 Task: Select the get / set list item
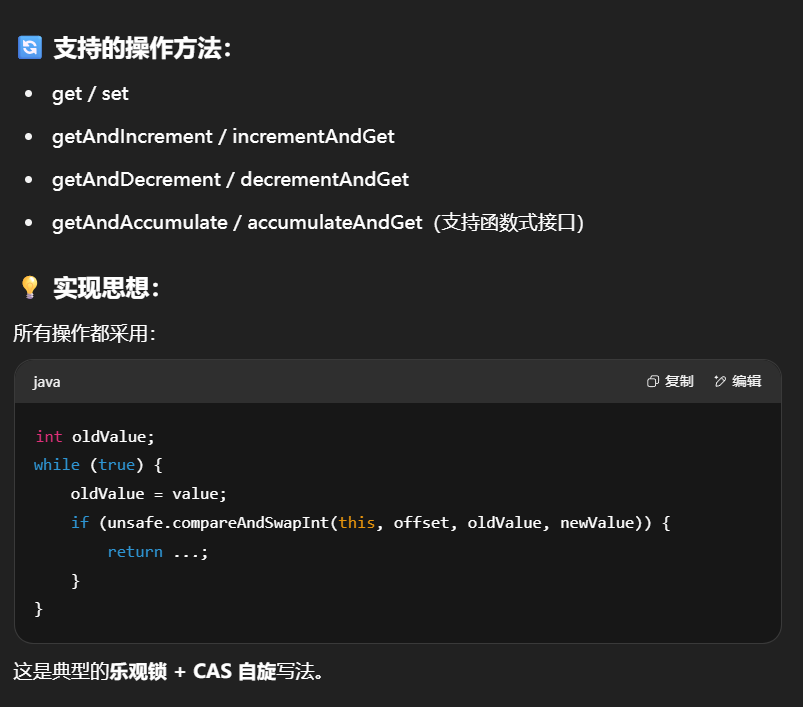(90, 94)
